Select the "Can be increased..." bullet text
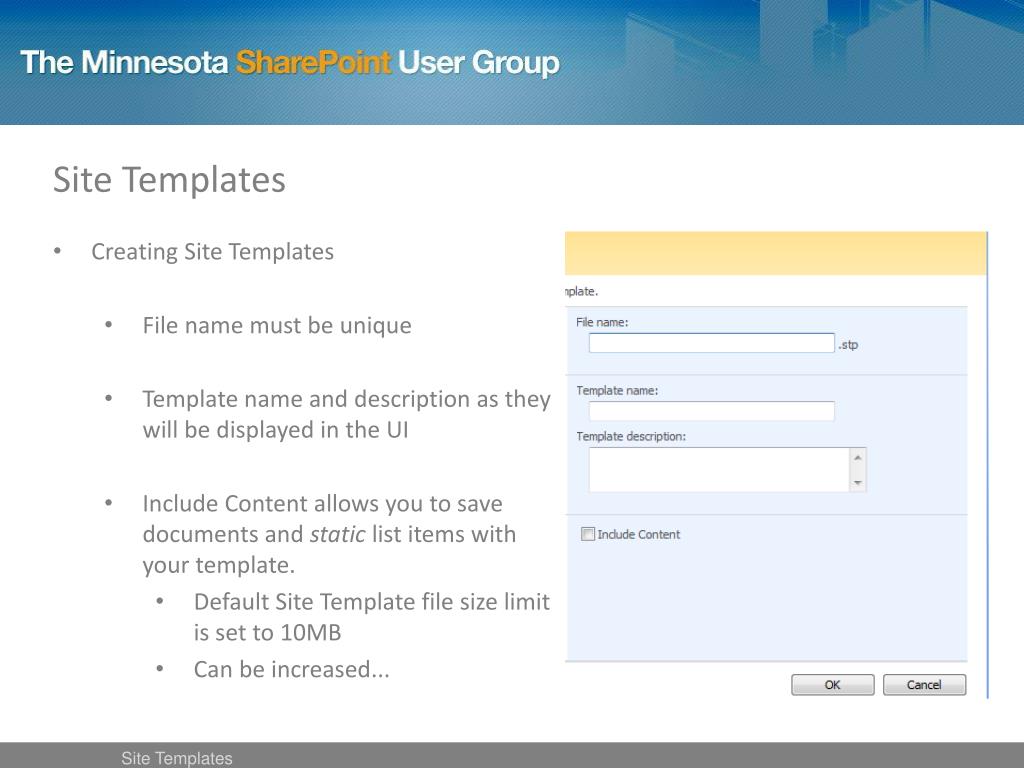1024x768 pixels. (291, 669)
